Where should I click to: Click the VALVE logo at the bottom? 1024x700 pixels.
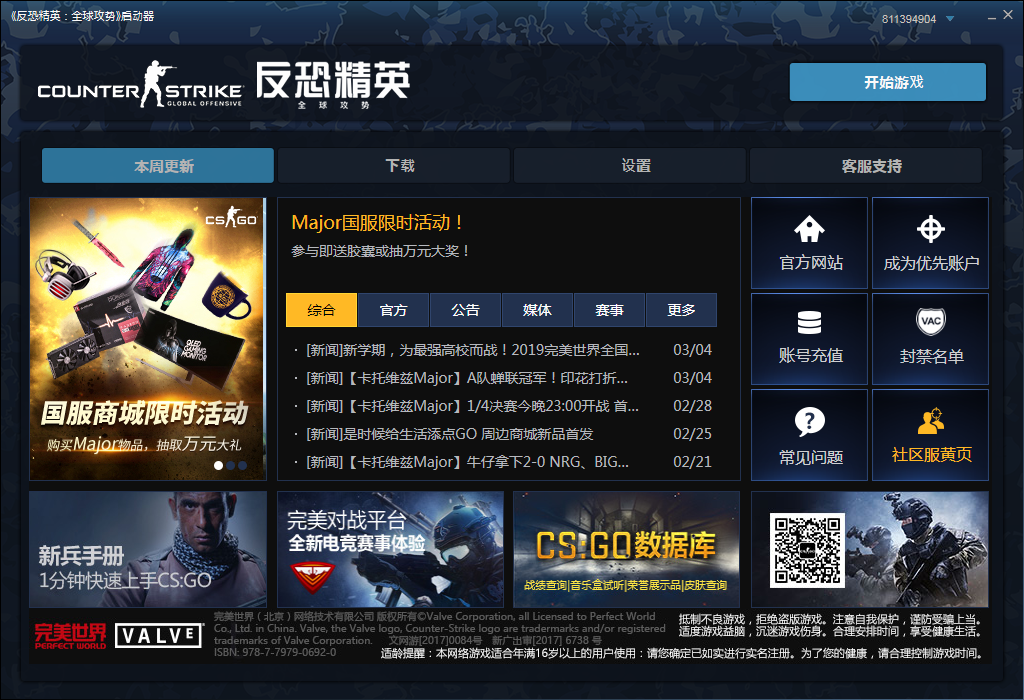158,635
